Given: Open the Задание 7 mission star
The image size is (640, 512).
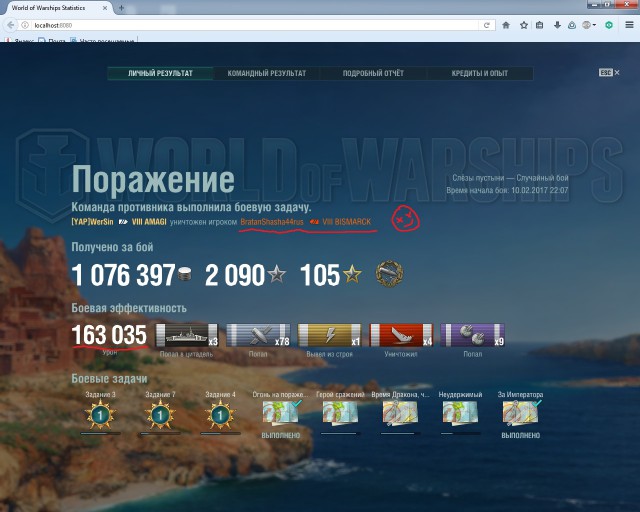Looking at the screenshot, I should (x=160, y=415).
